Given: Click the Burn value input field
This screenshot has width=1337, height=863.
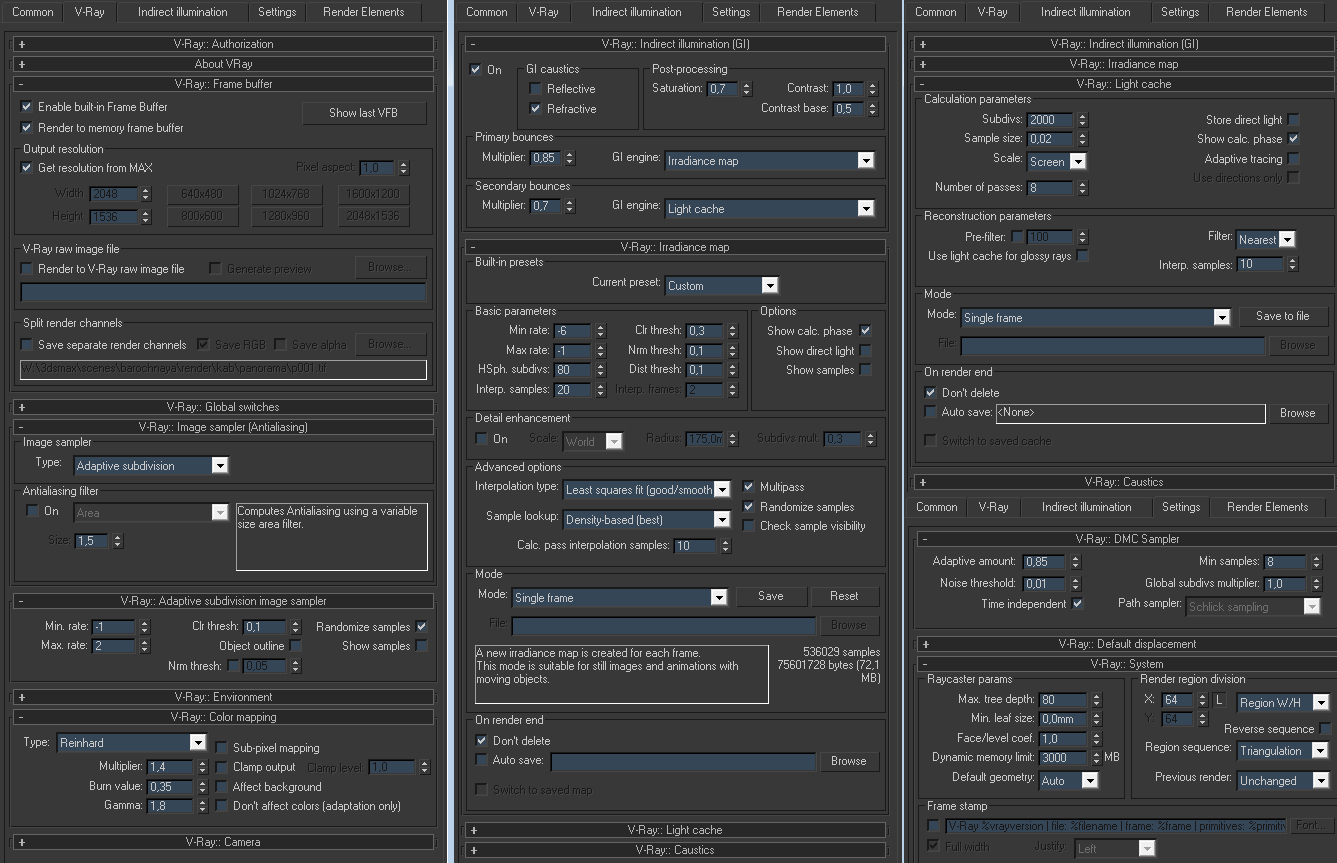Looking at the screenshot, I should coord(170,787).
